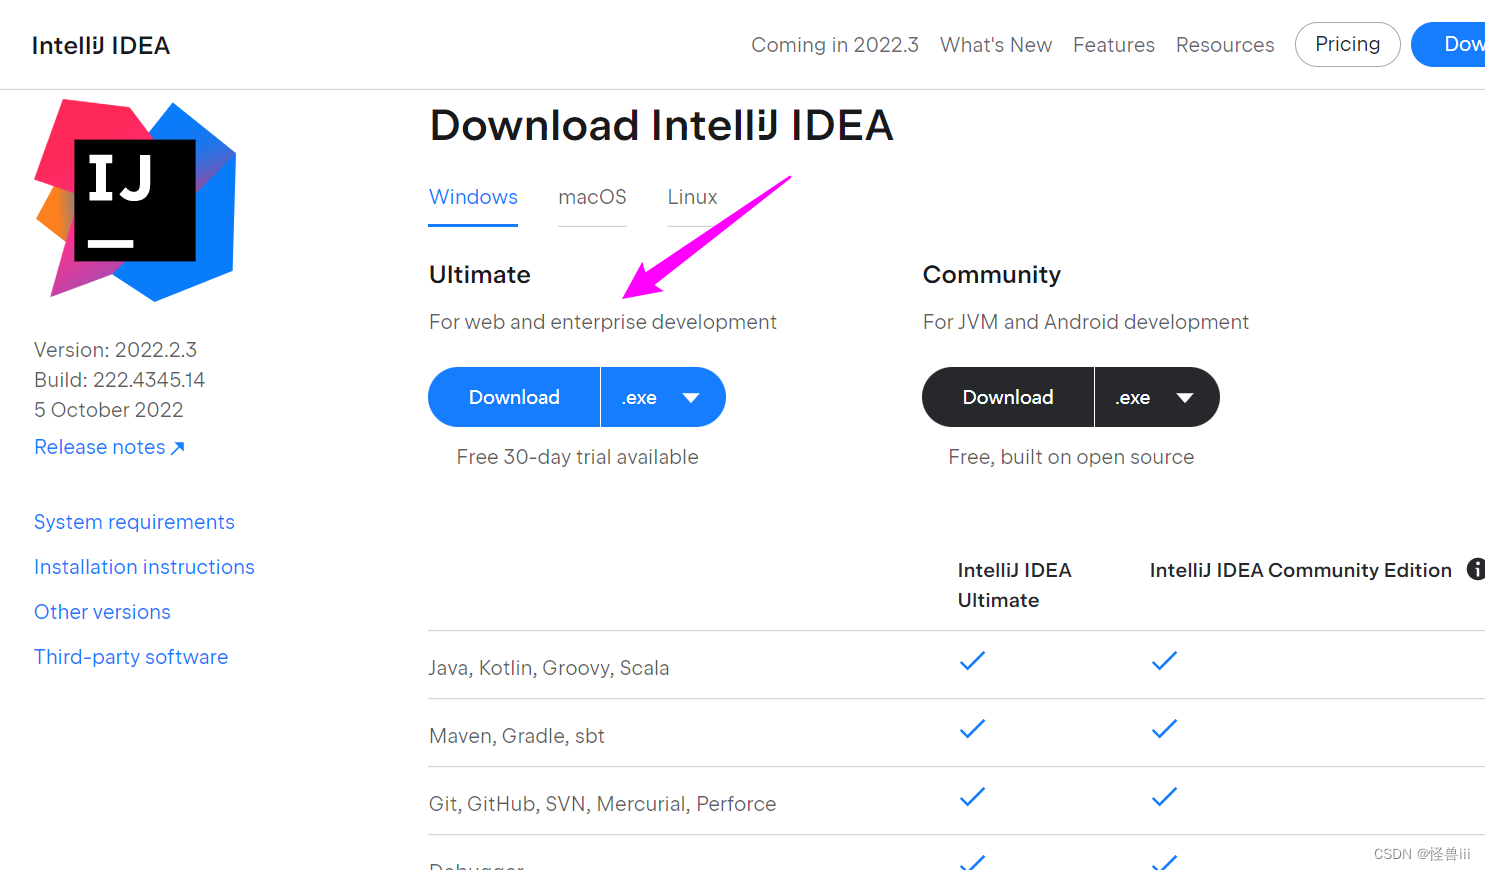Click the IntelliJ IDEA logo in header
The width and height of the screenshot is (1485, 870).
(101, 45)
